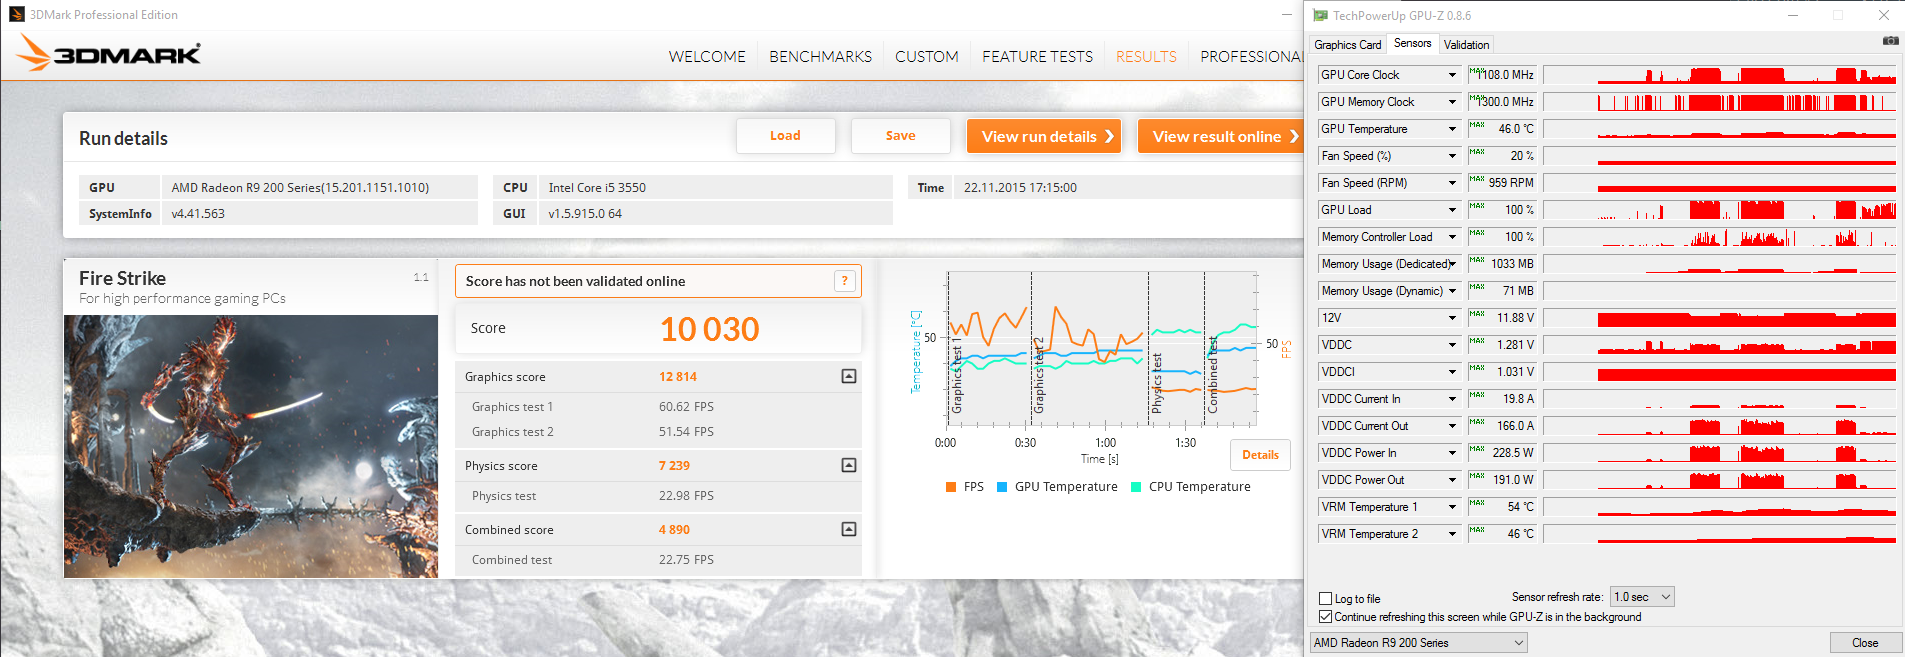1905x657 pixels.
Task: Open the VDDCI sensor dropdown
Action: click(1452, 372)
